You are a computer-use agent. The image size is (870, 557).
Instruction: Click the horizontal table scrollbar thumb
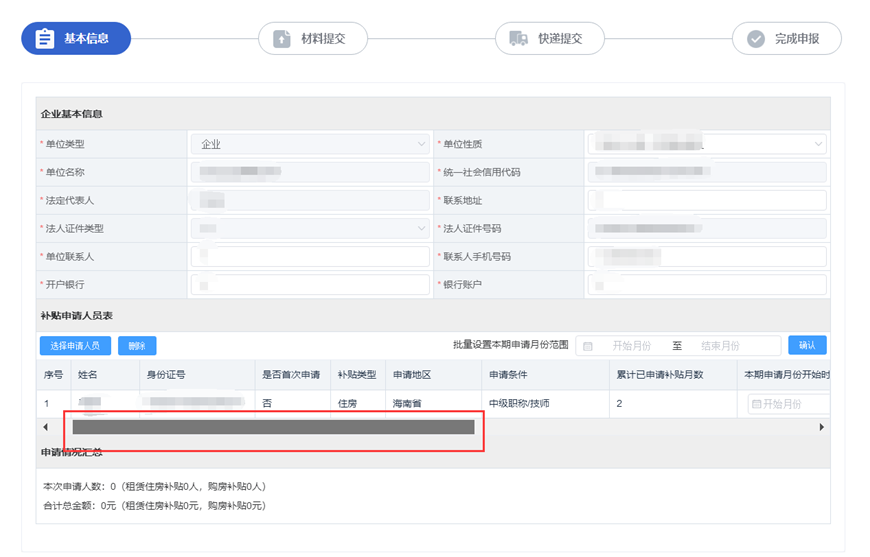pyautogui.click(x=272, y=427)
